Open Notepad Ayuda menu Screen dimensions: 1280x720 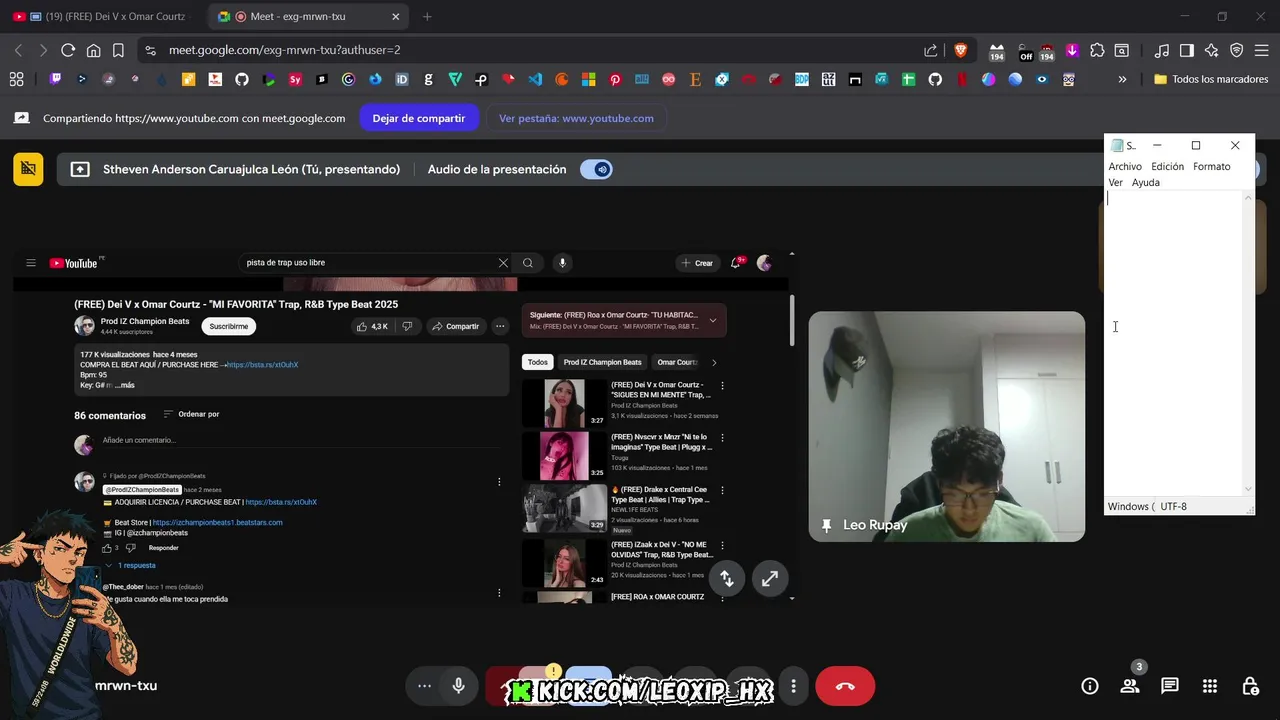click(x=1146, y=183)
